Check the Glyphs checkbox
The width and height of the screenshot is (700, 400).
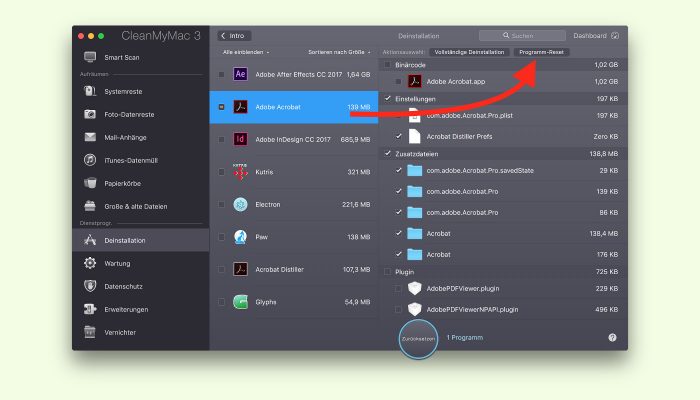(x=221, y=302)
